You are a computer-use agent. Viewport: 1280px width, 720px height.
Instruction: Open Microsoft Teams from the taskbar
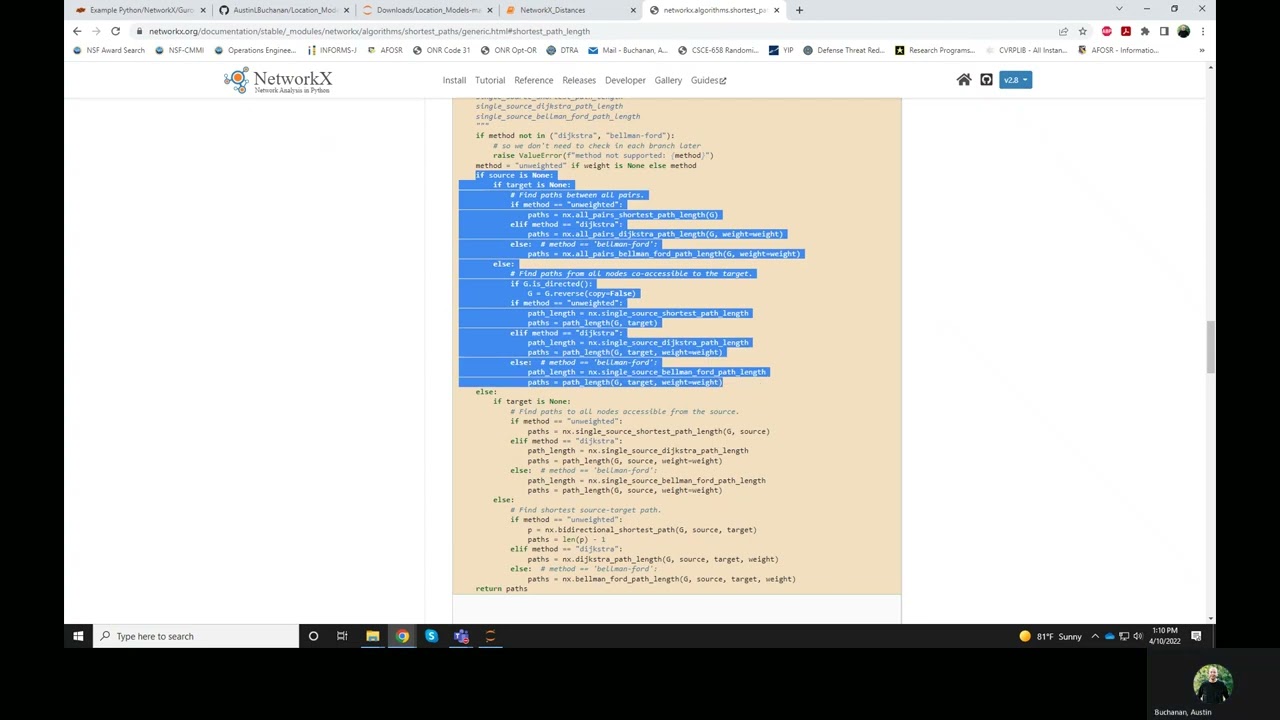[x=461, y=636]
